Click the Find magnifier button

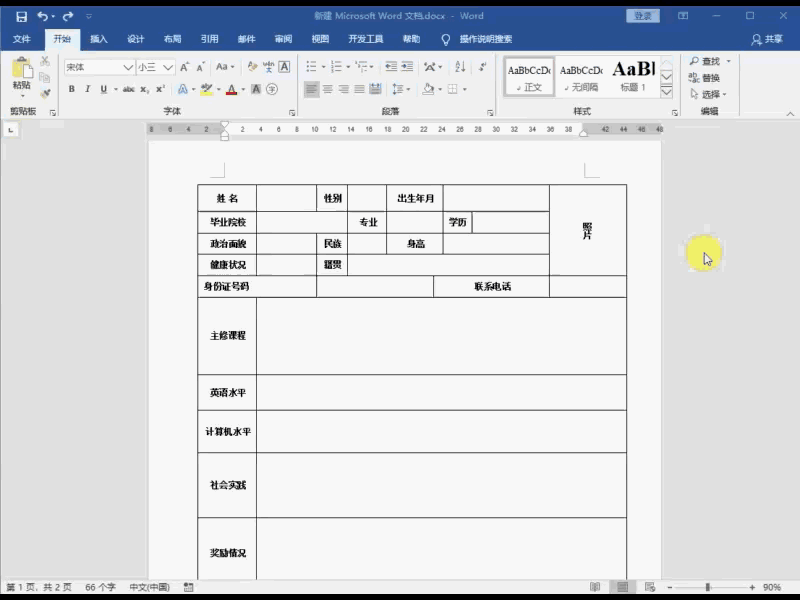(705, 61)
